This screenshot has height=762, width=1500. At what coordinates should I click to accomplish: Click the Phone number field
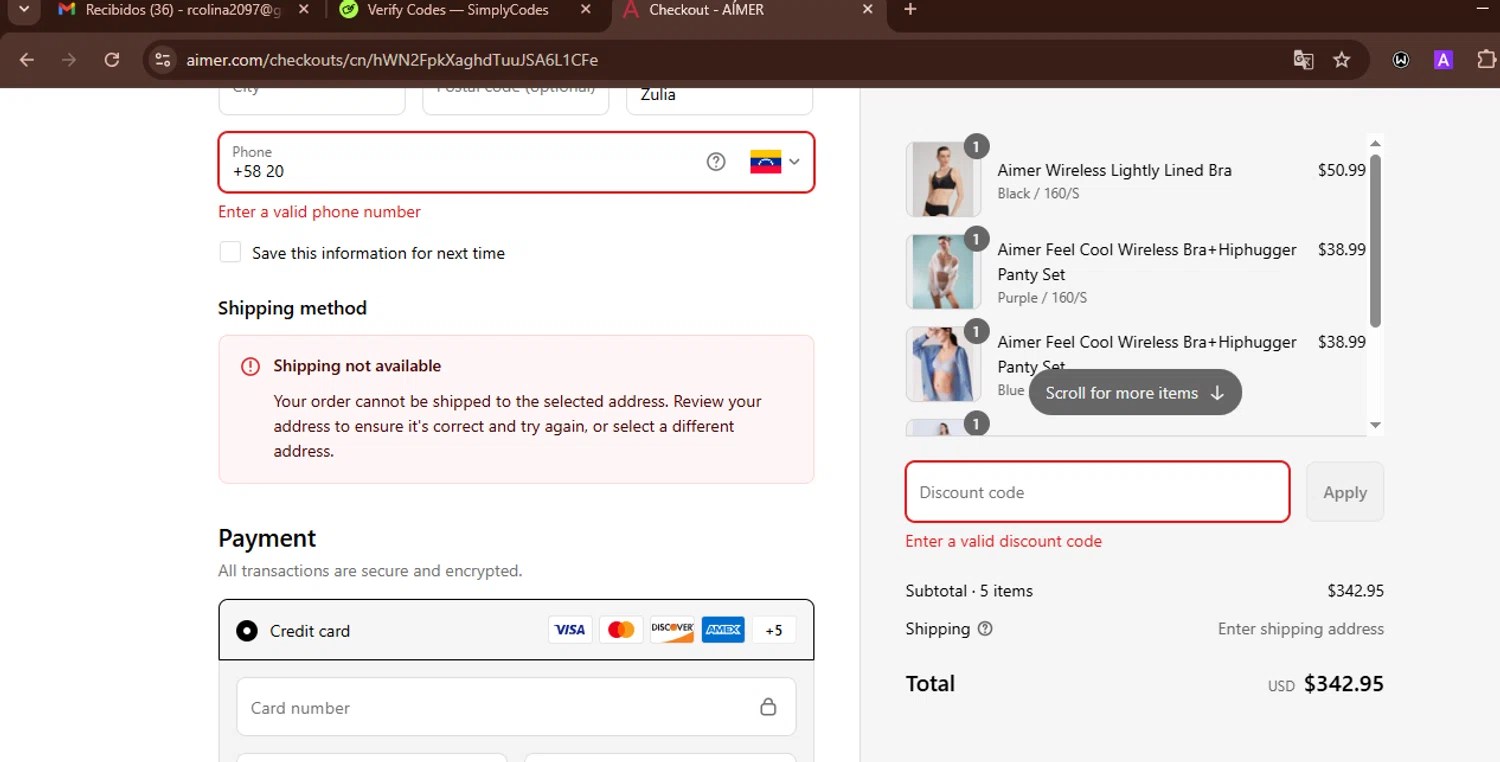tap(516, 162)
